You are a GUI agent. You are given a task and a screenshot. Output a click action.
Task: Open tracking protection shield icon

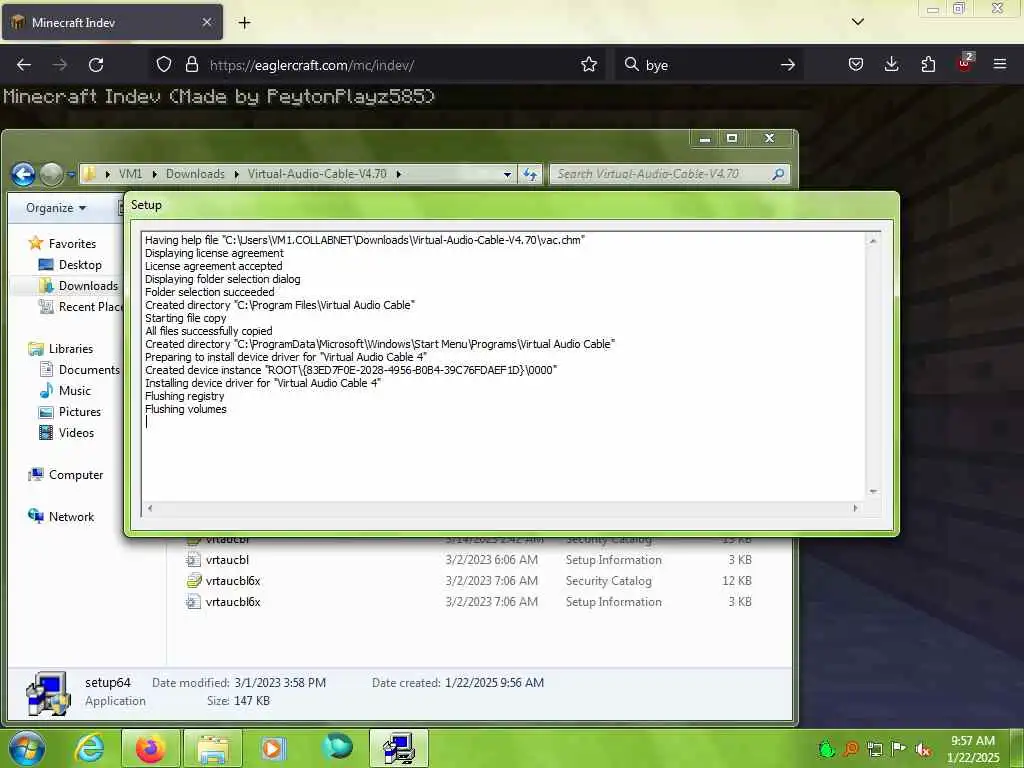pyautogui.click(x=164, y=65)
